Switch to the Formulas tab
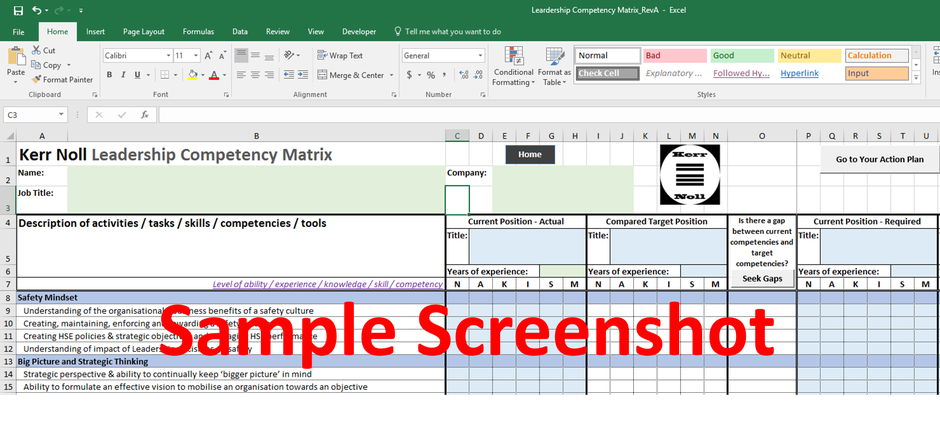Image resolution: width=940 pixels, height=423 pixels. click(x=198, y=32)
